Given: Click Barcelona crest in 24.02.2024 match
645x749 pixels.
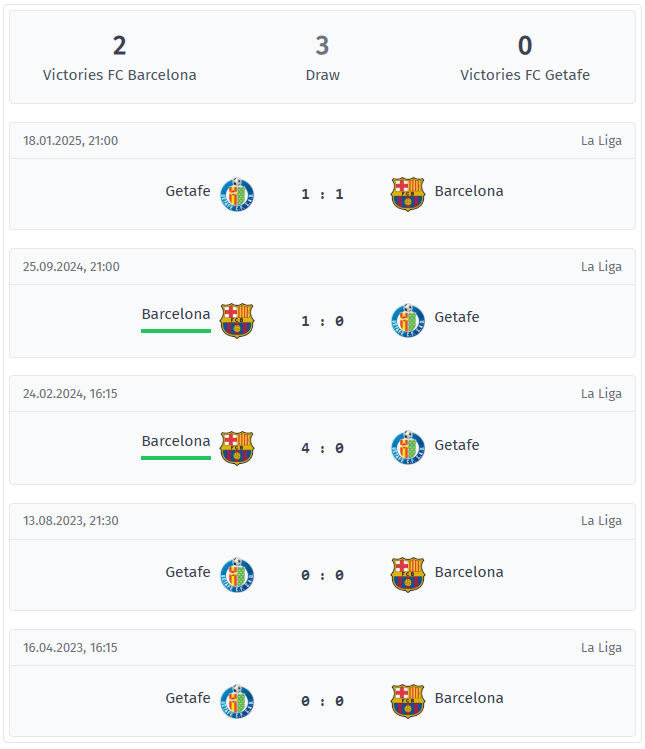Looking at the screenshot, I should 237,448.
